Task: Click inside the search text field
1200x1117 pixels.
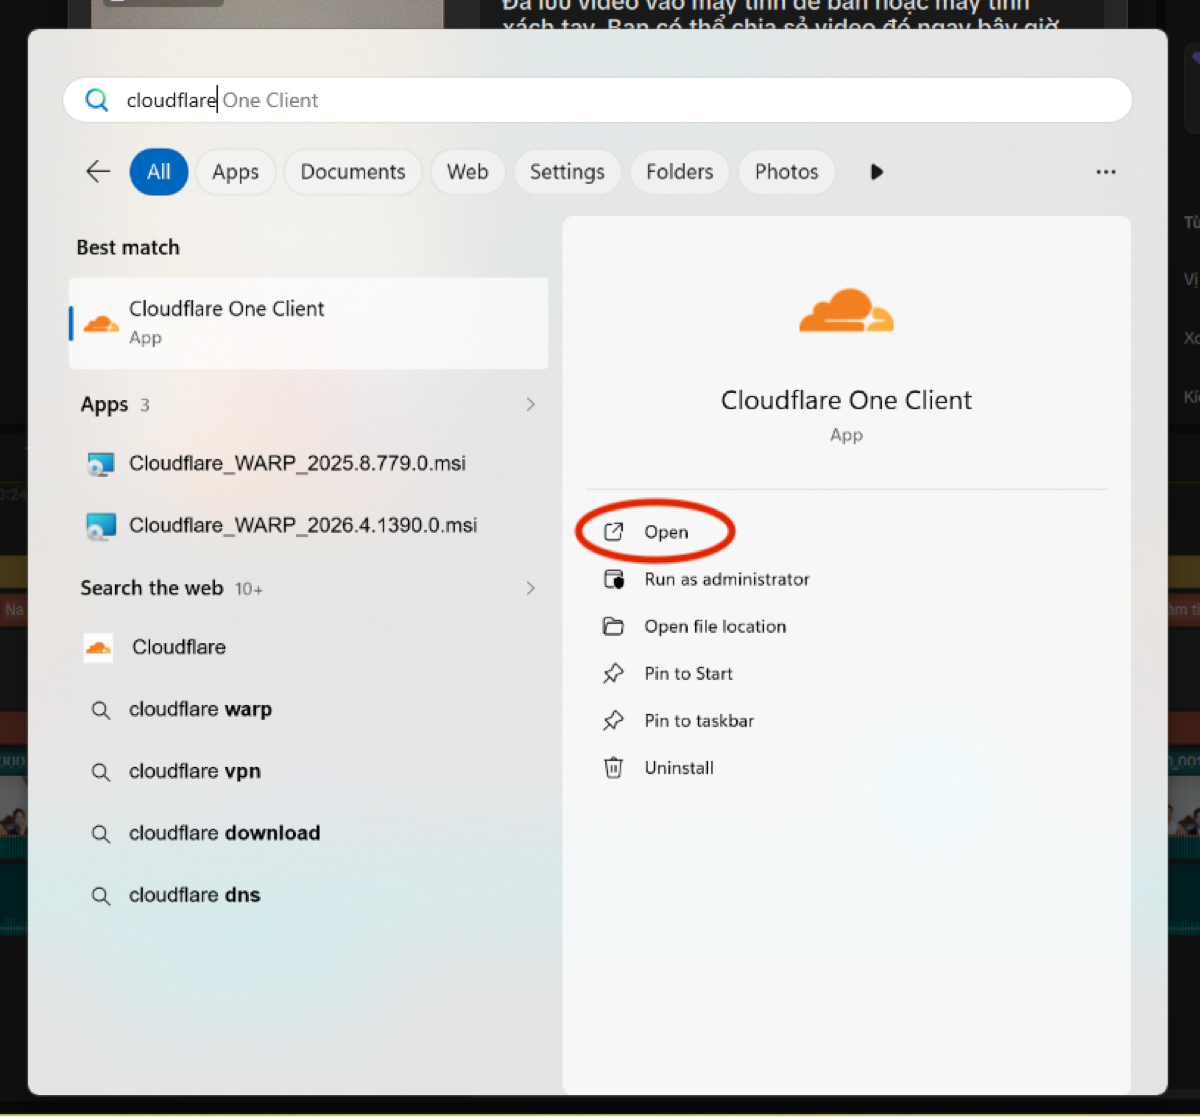Action: (597, 100)
